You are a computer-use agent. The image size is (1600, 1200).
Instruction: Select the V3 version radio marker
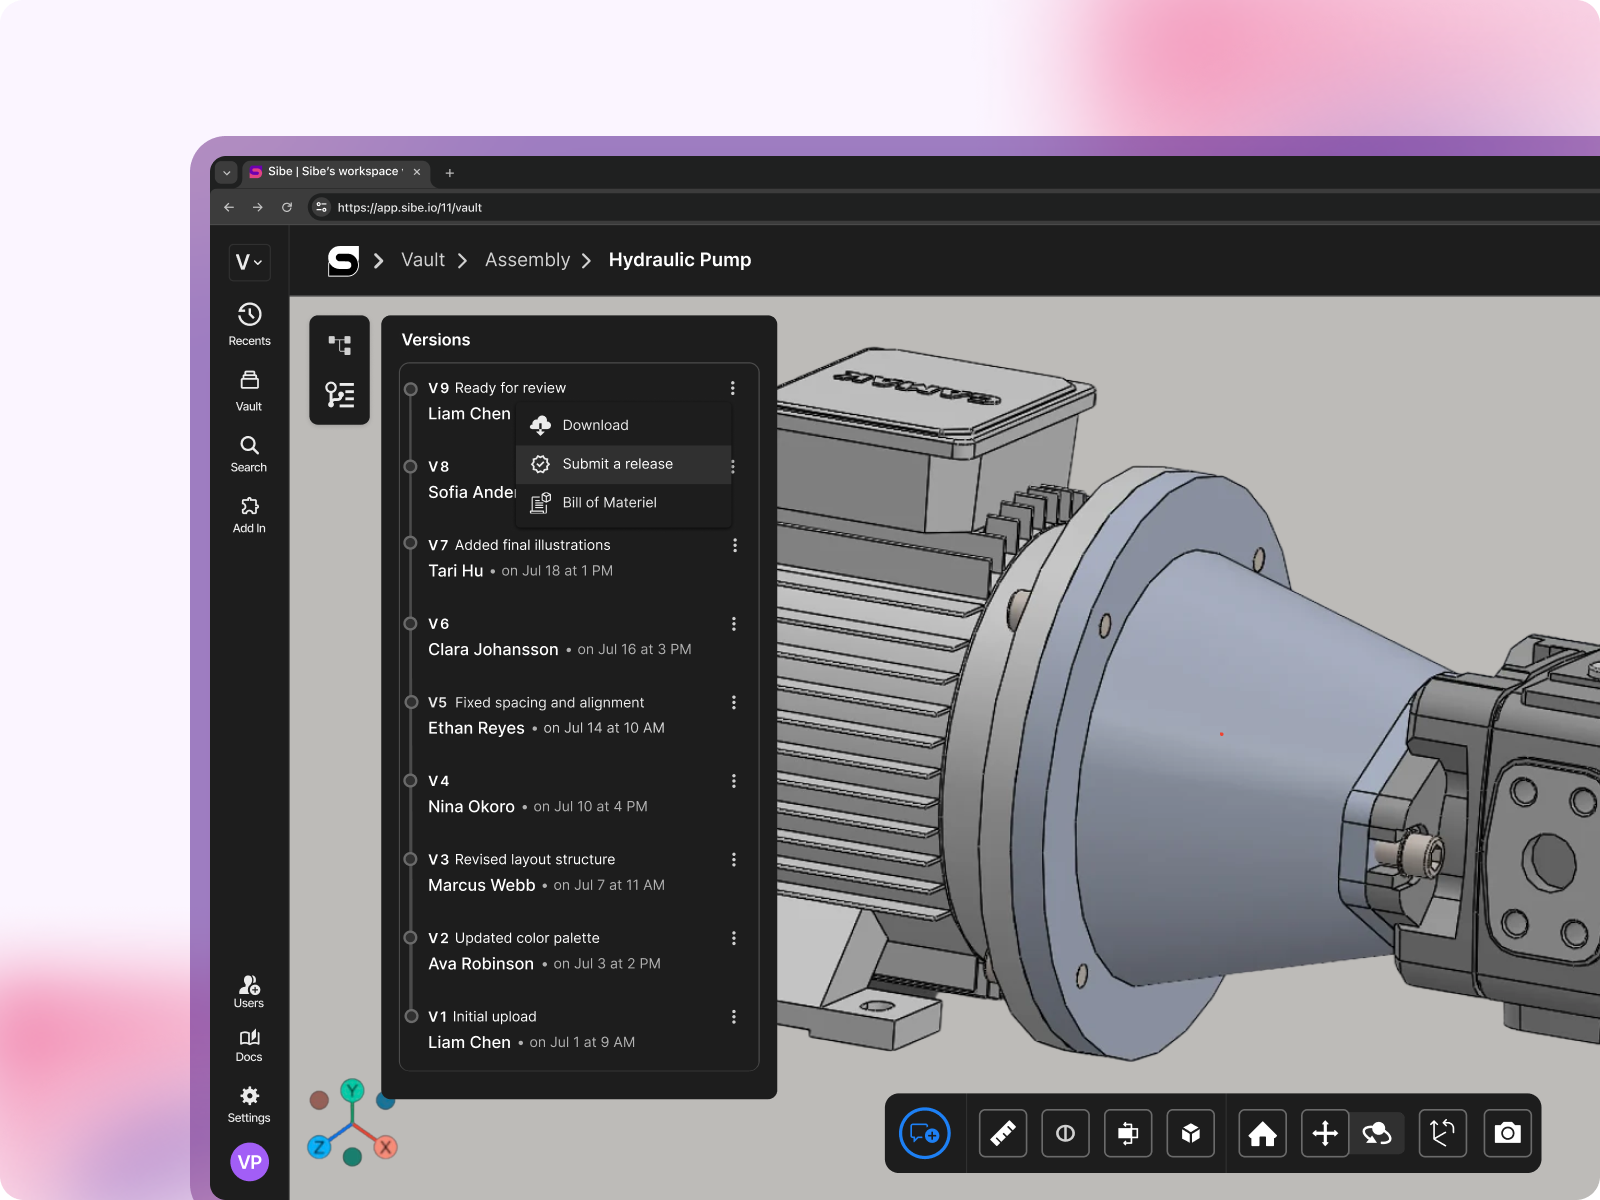point(411,859)
